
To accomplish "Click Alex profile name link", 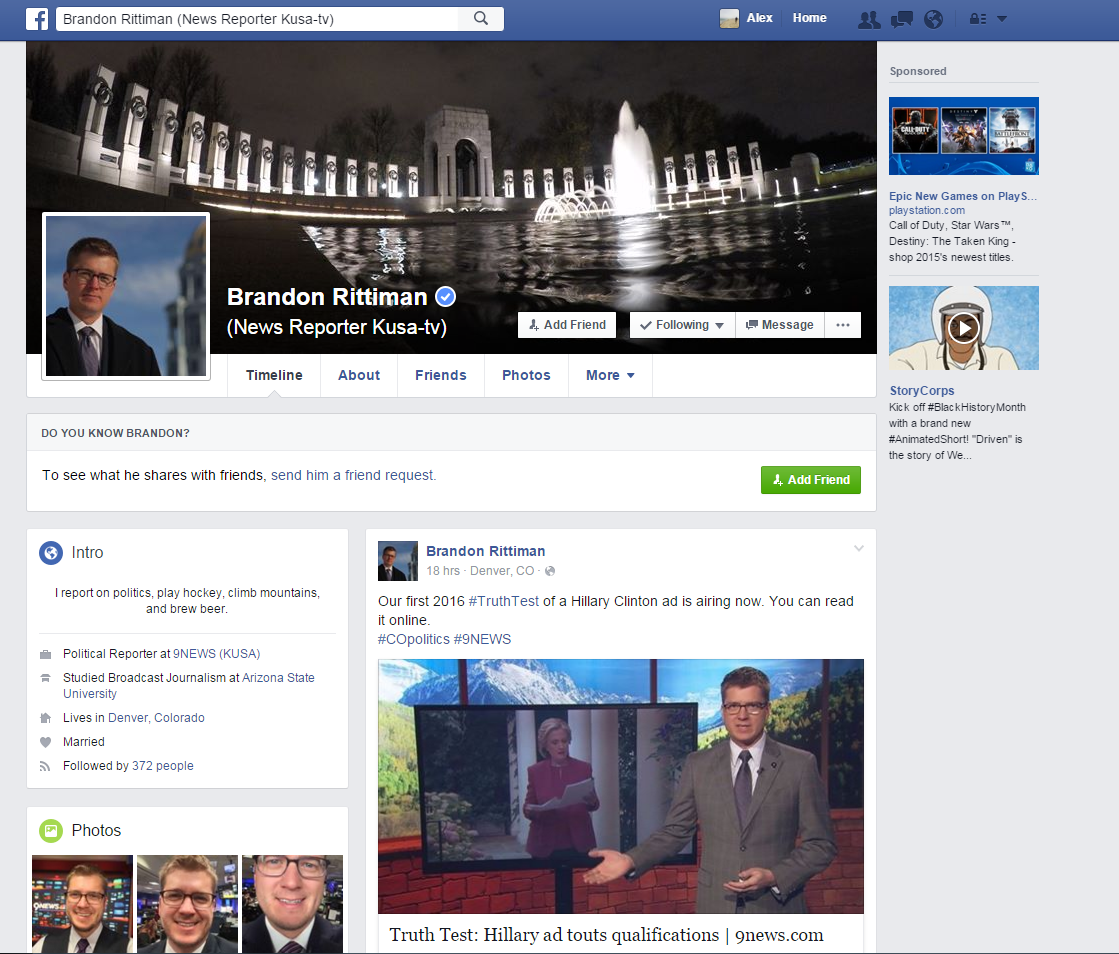I will [759, 19].
